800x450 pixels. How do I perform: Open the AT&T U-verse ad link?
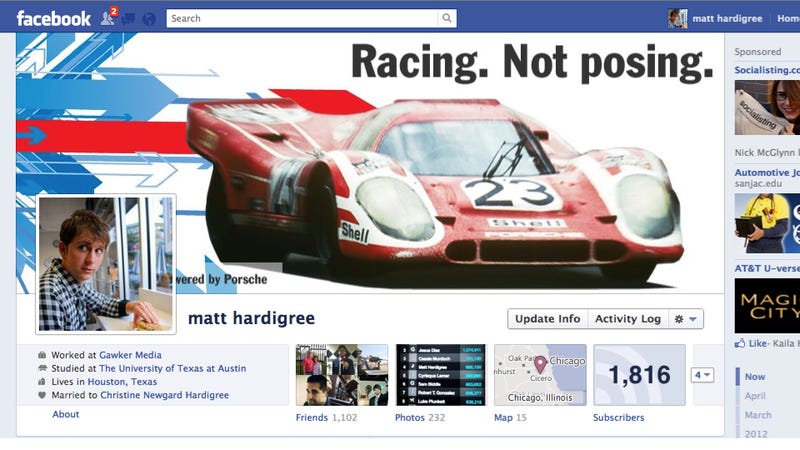tap(767, 268)
